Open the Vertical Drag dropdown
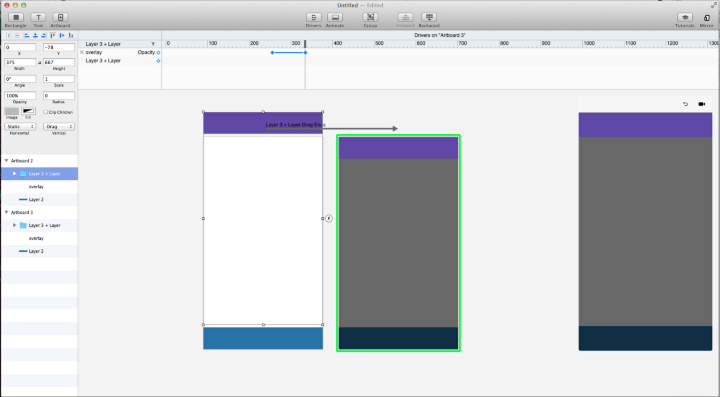The image size is (720, 397). click(x=59, y=127)
